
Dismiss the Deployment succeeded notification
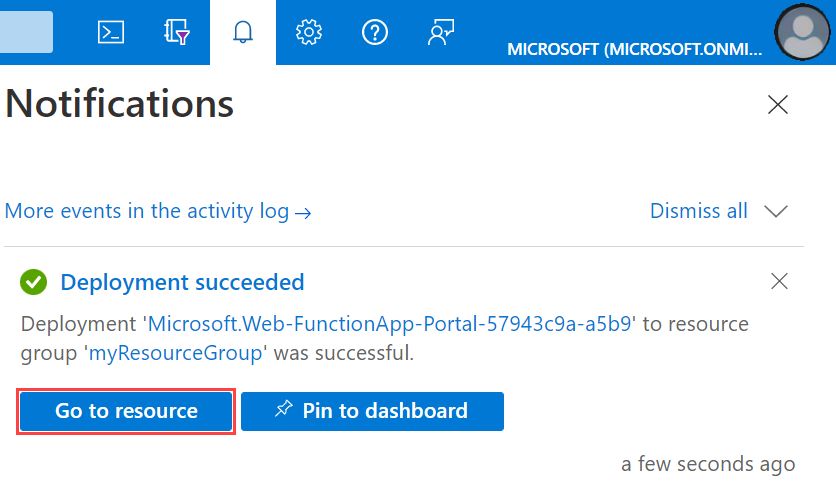tap(779, 281)
